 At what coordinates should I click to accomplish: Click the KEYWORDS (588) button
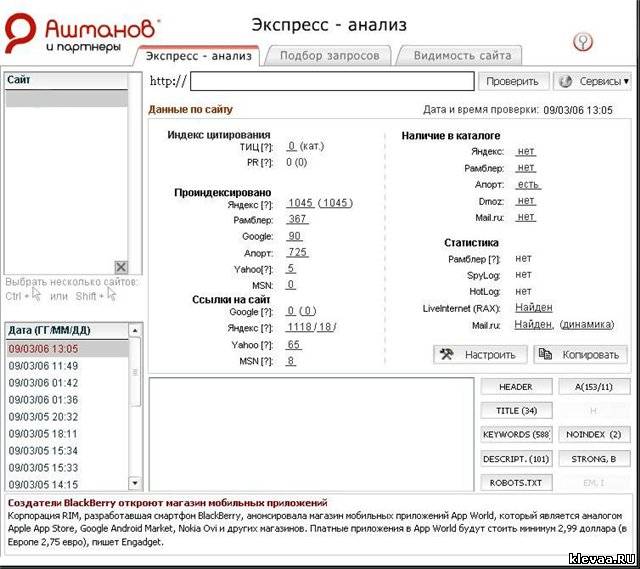pos(516,435)
